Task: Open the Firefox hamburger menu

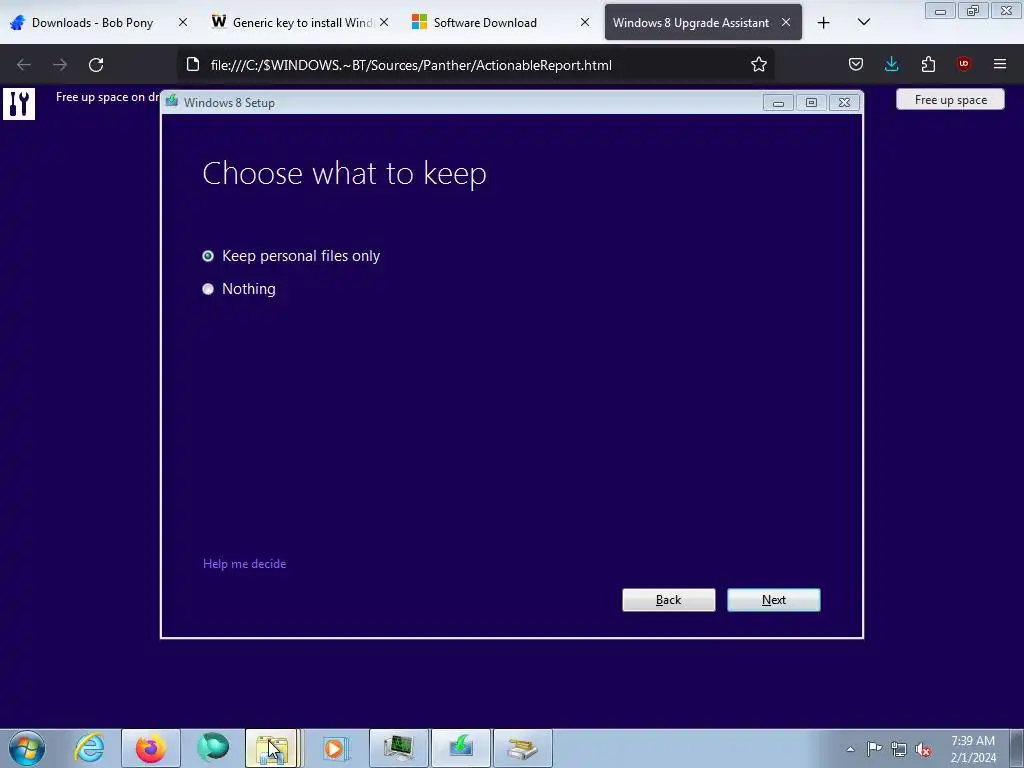Action: [1000, 64]
